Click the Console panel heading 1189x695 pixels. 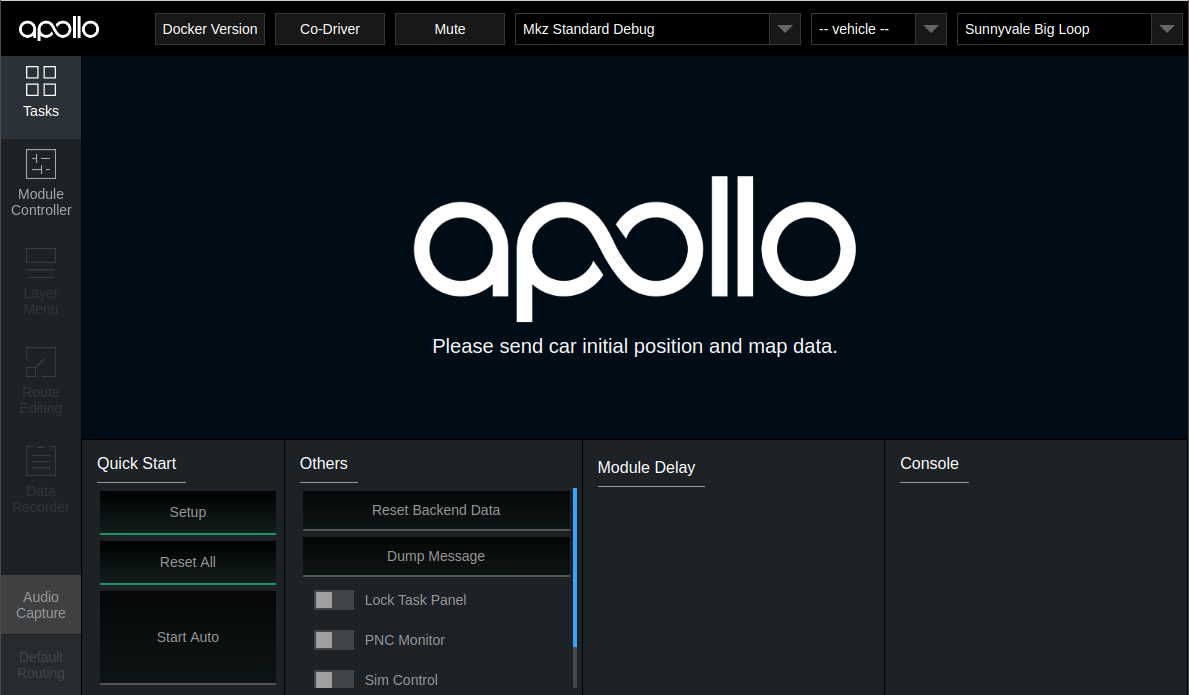pyautogui.click(x=929, y=463)
